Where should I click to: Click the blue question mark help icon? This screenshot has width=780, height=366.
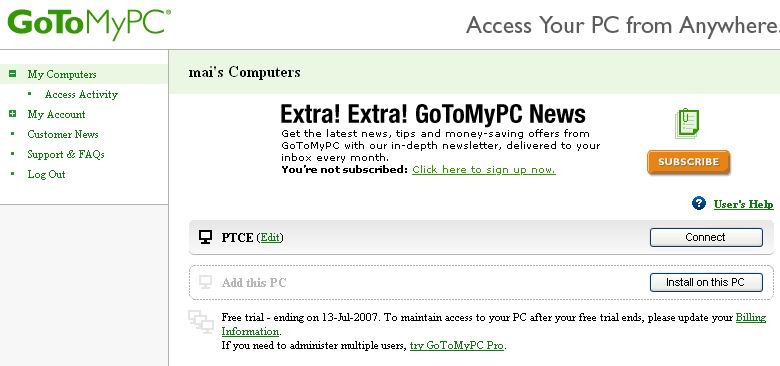click(699, 203)
